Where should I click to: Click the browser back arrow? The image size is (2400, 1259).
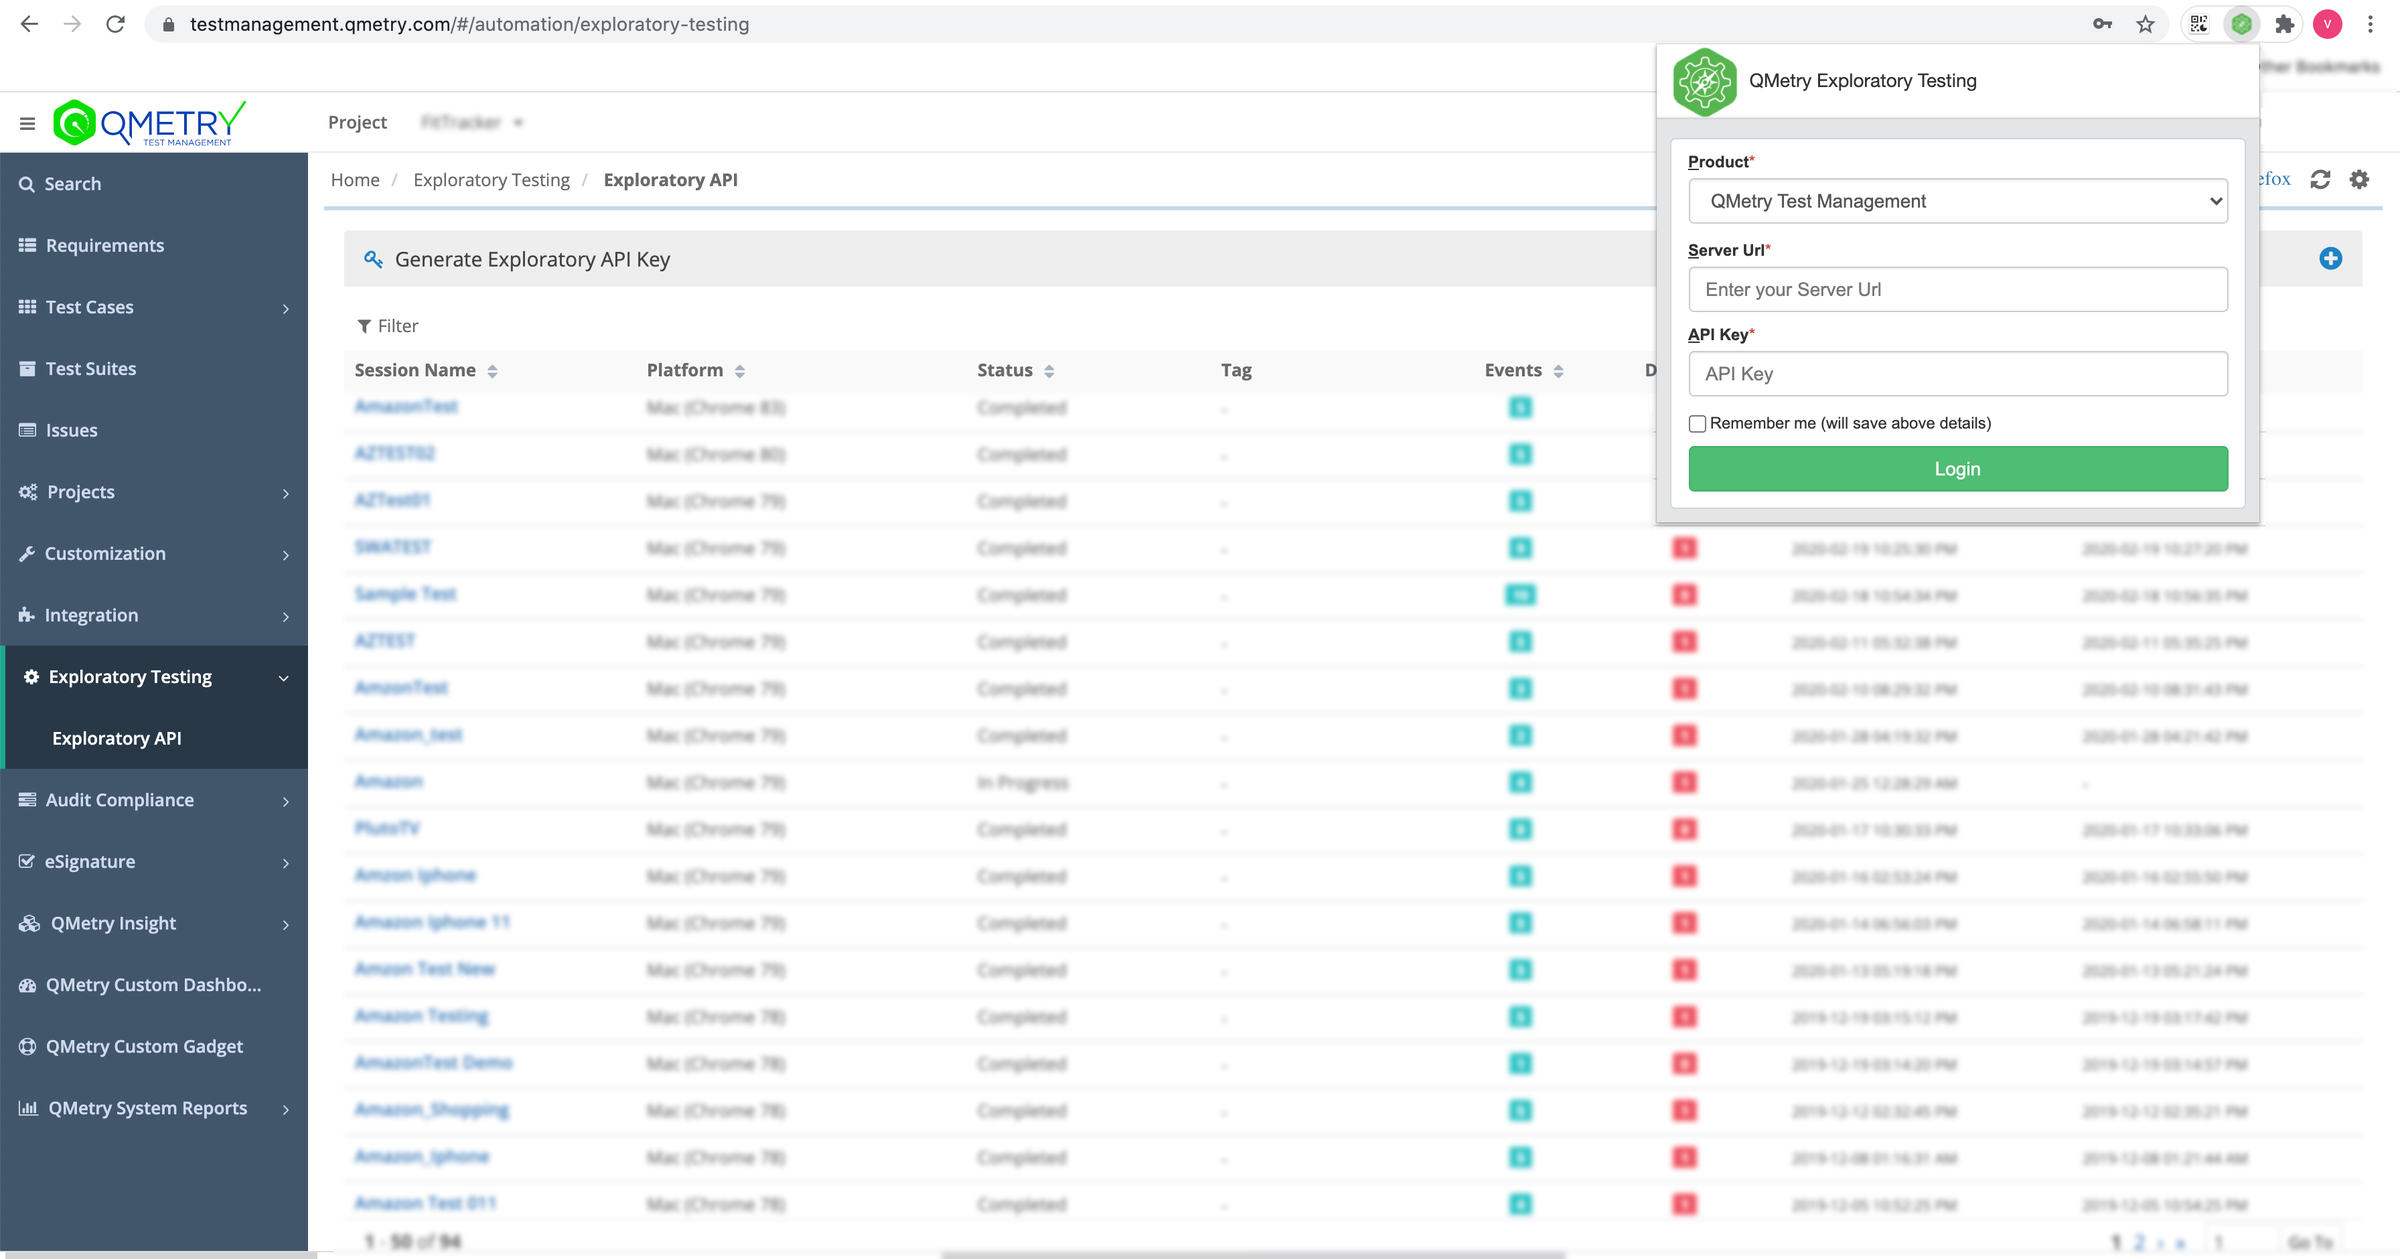point(29,24)
